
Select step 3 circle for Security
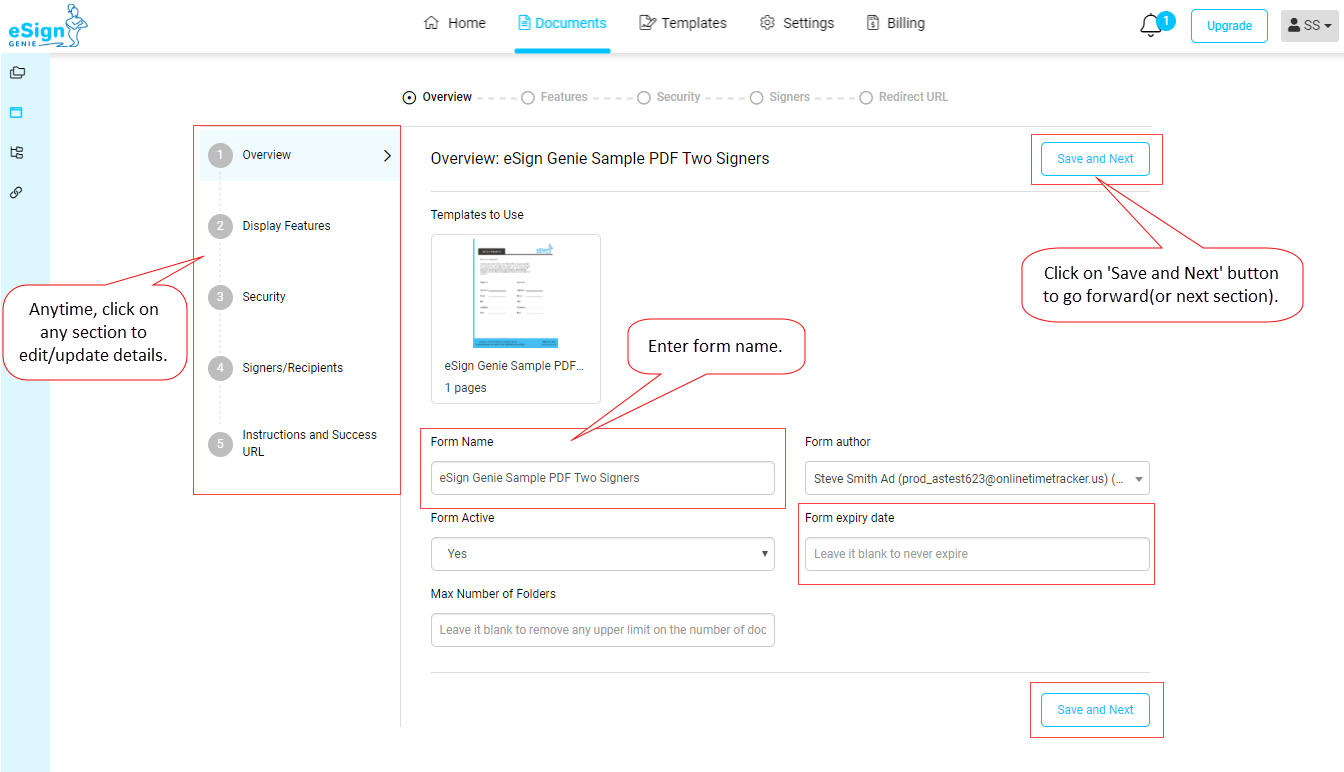(220, 297)
